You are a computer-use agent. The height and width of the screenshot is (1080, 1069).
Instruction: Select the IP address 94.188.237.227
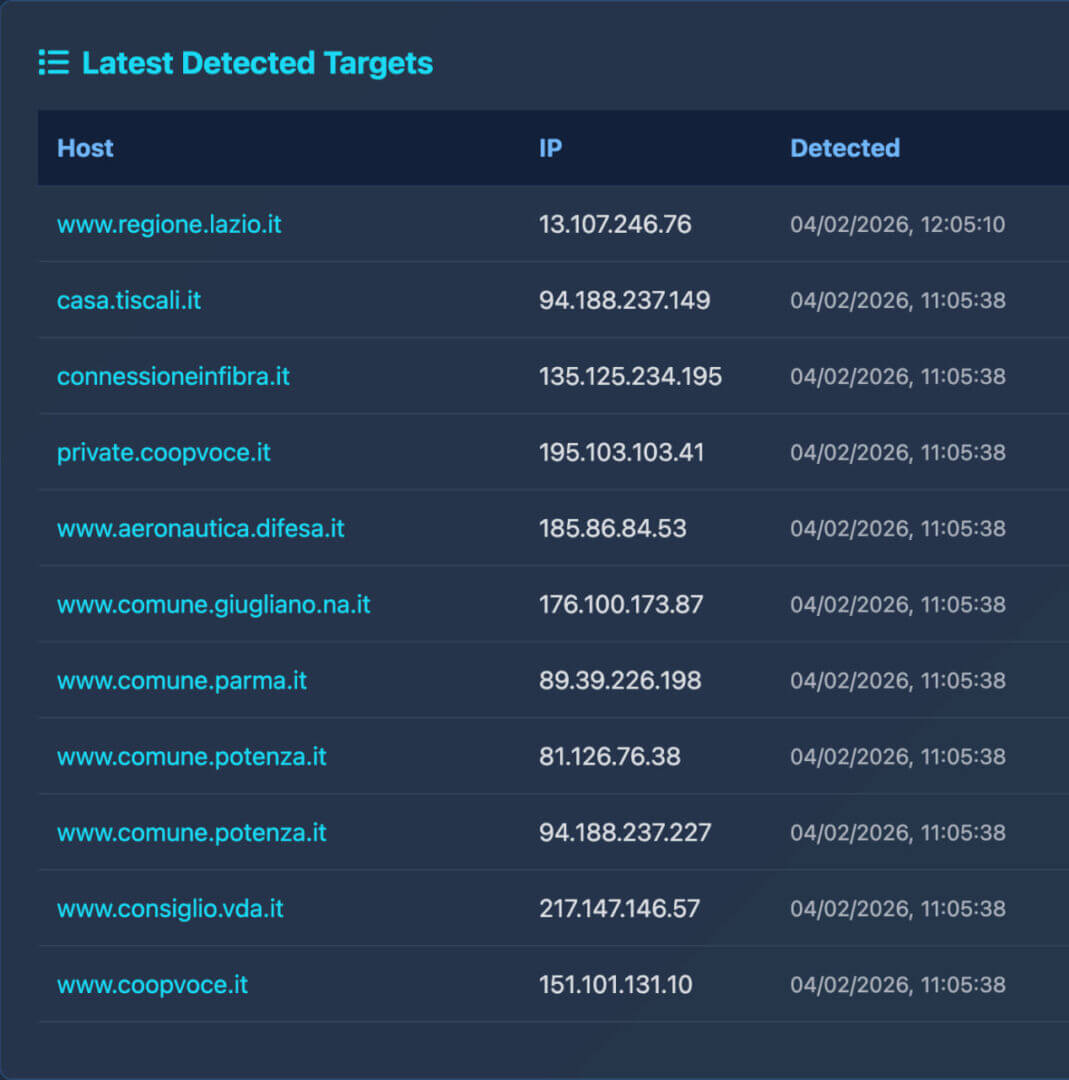[x=625, y=832]
